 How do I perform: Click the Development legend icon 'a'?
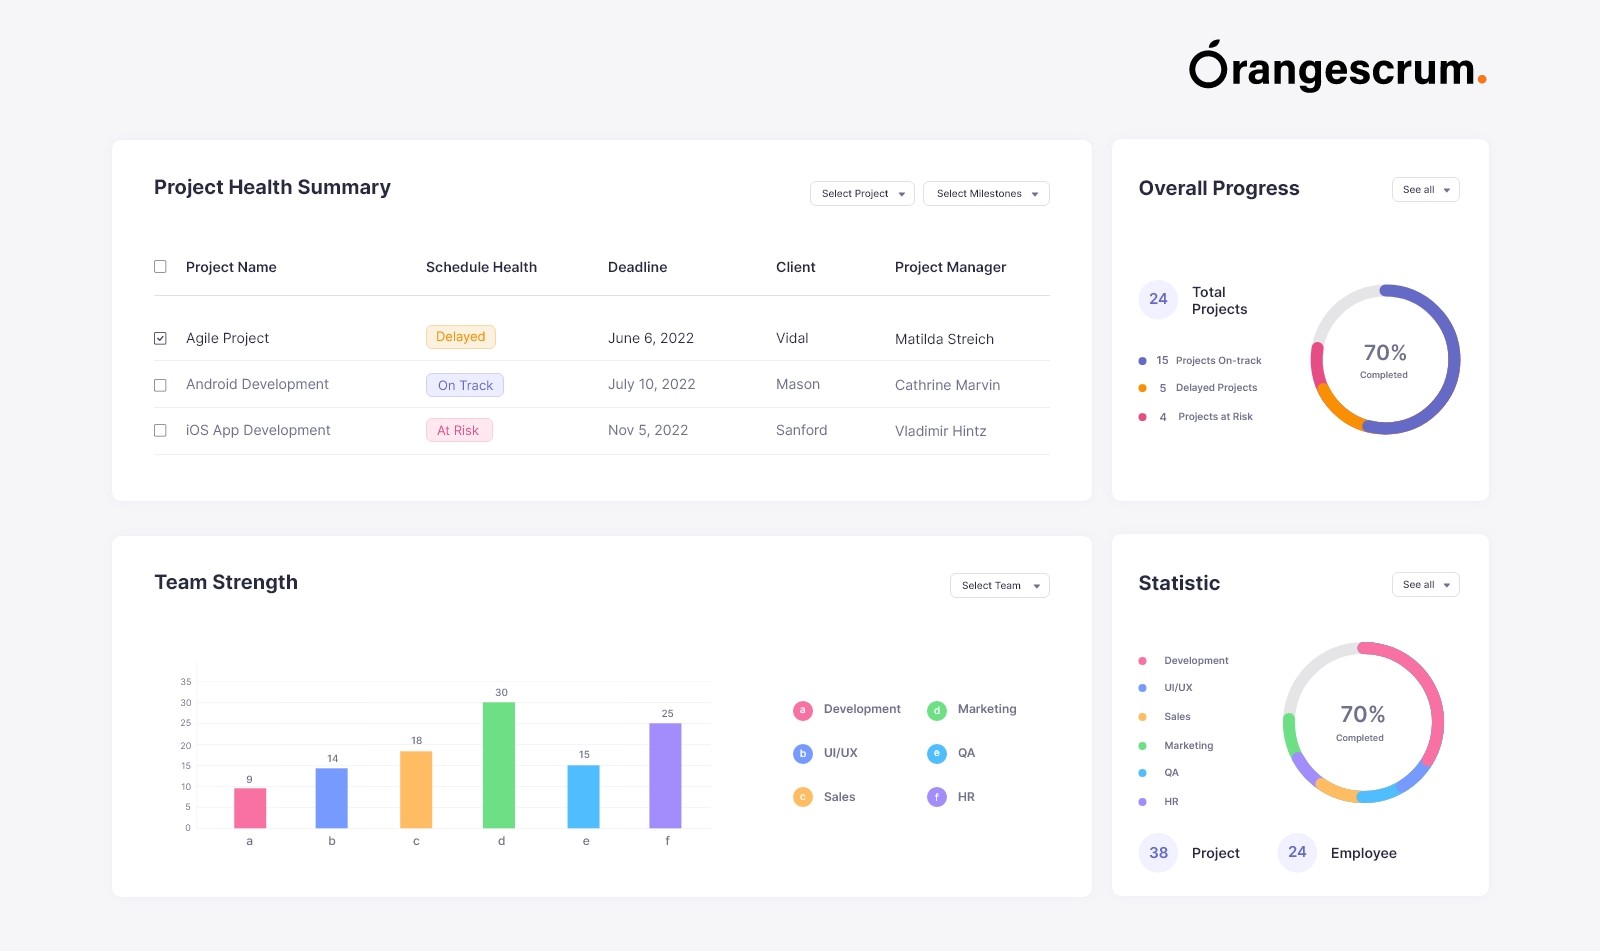(x=802, y=710)
